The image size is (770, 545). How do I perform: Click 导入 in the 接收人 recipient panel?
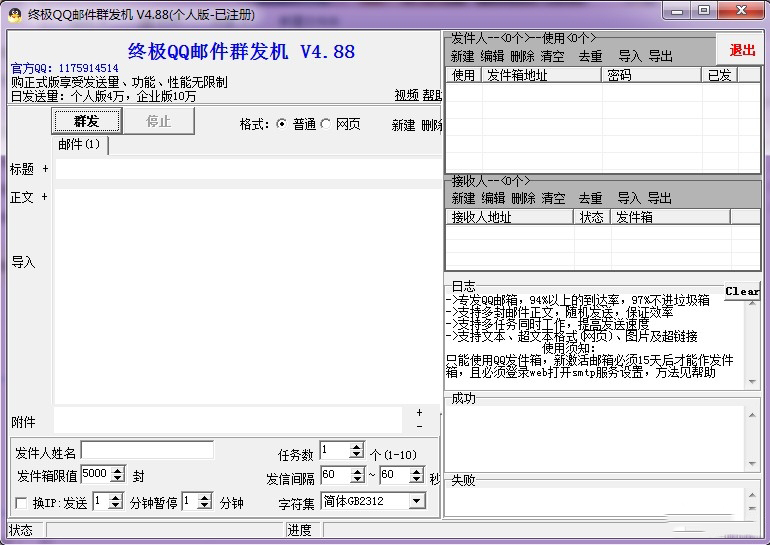(x=628, y=198)
